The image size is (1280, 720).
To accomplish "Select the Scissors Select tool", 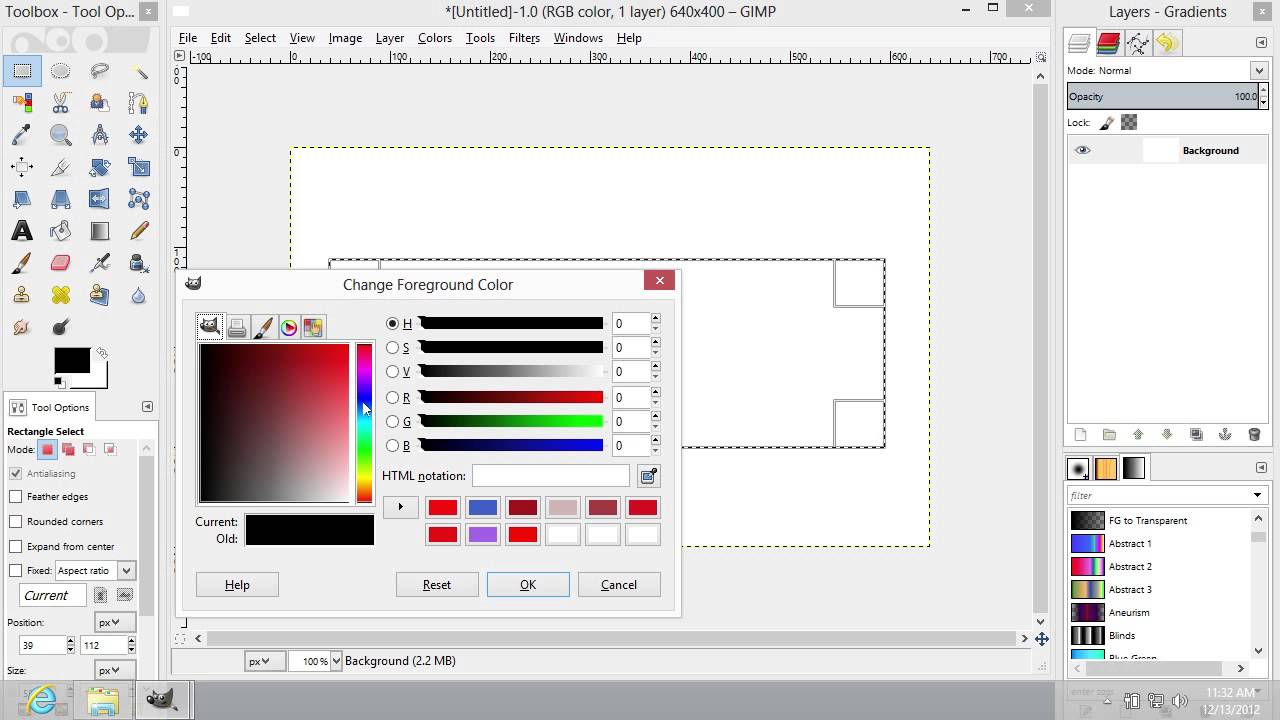I will point(61,103).
